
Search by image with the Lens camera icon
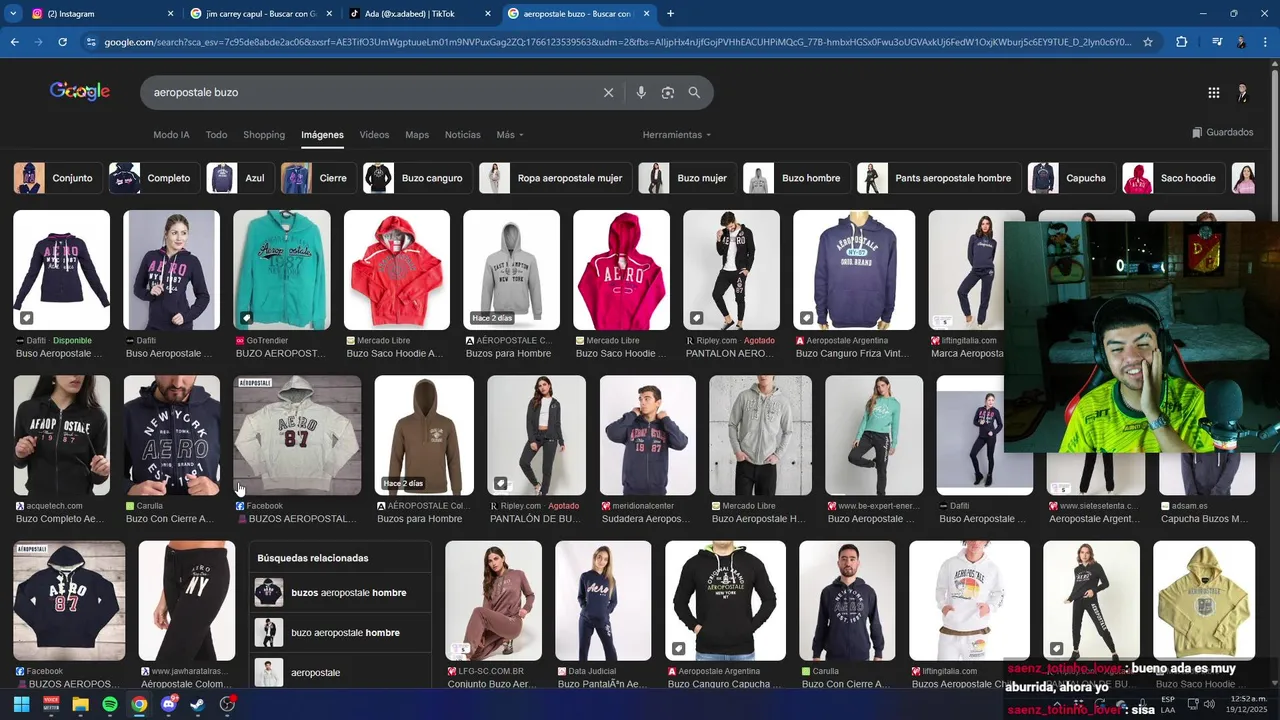pyautogui.click(x=668, y=92)
